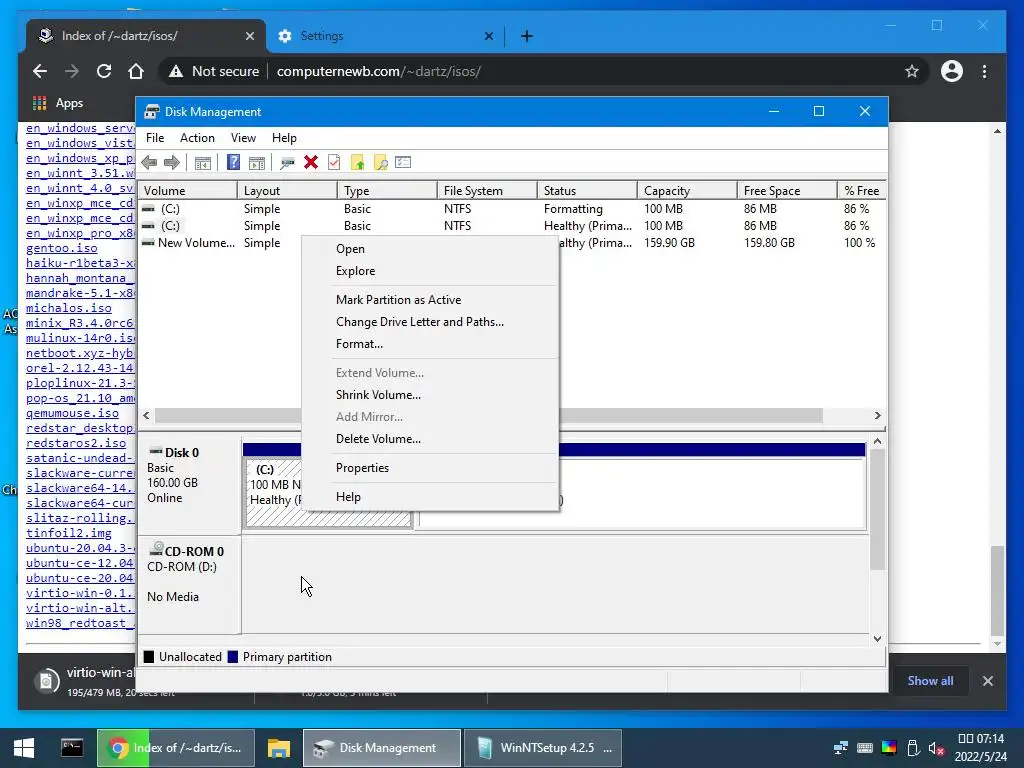Click the red X Delete toolbar icon
Viewport: 1024px width, 768px height.
(311, 163)
